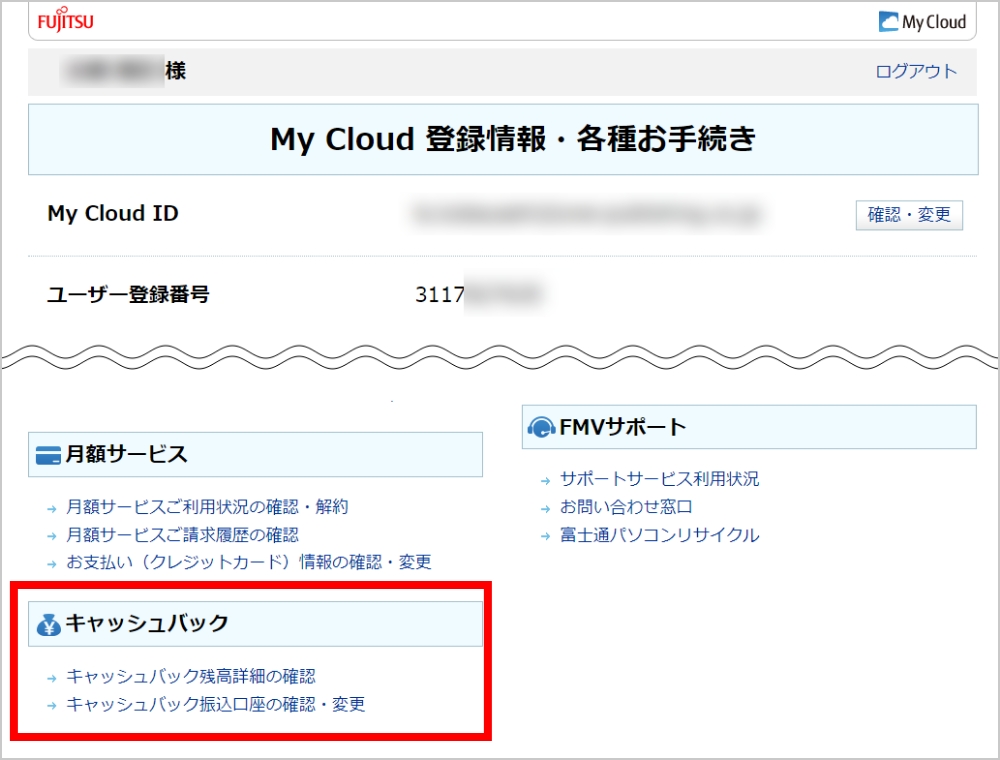
Task: Click the headset icon beside FMVサポート
Action: [541, 428]
